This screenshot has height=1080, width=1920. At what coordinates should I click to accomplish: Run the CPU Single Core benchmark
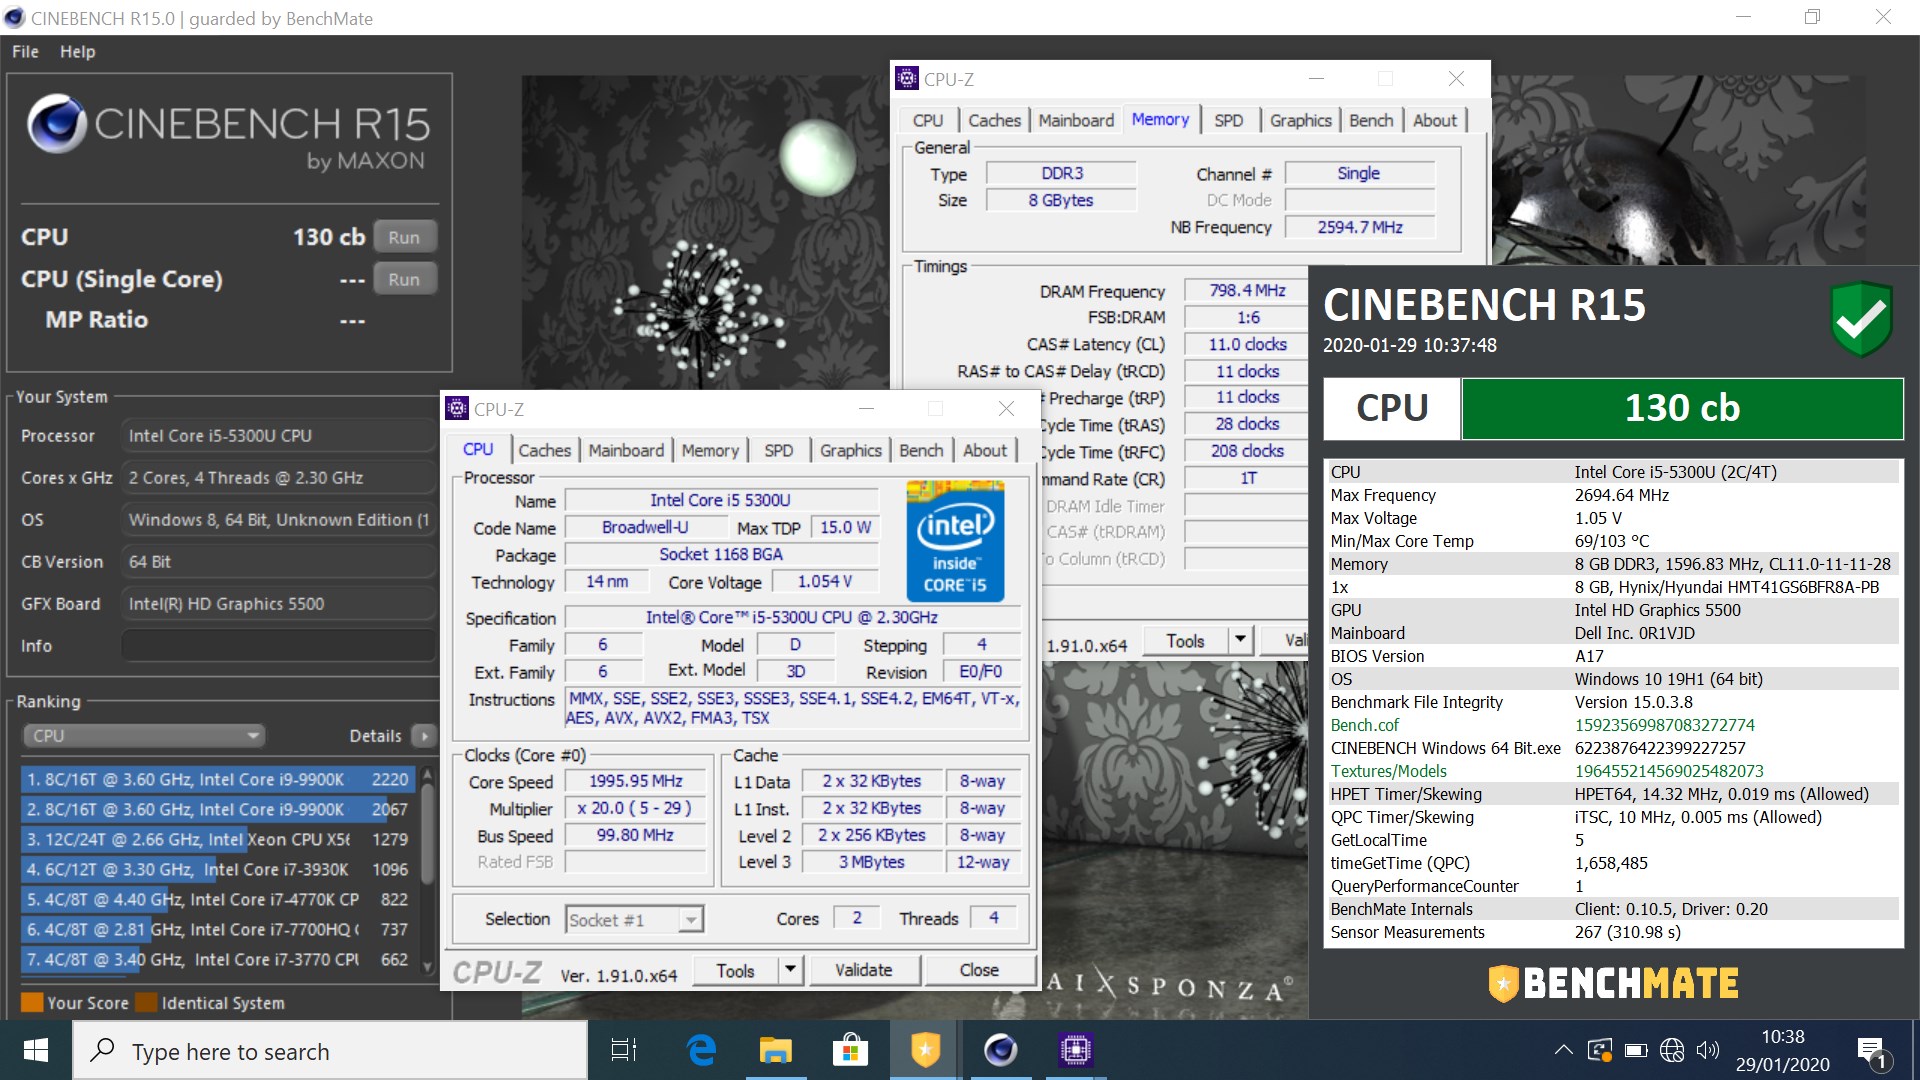[404, 279]
